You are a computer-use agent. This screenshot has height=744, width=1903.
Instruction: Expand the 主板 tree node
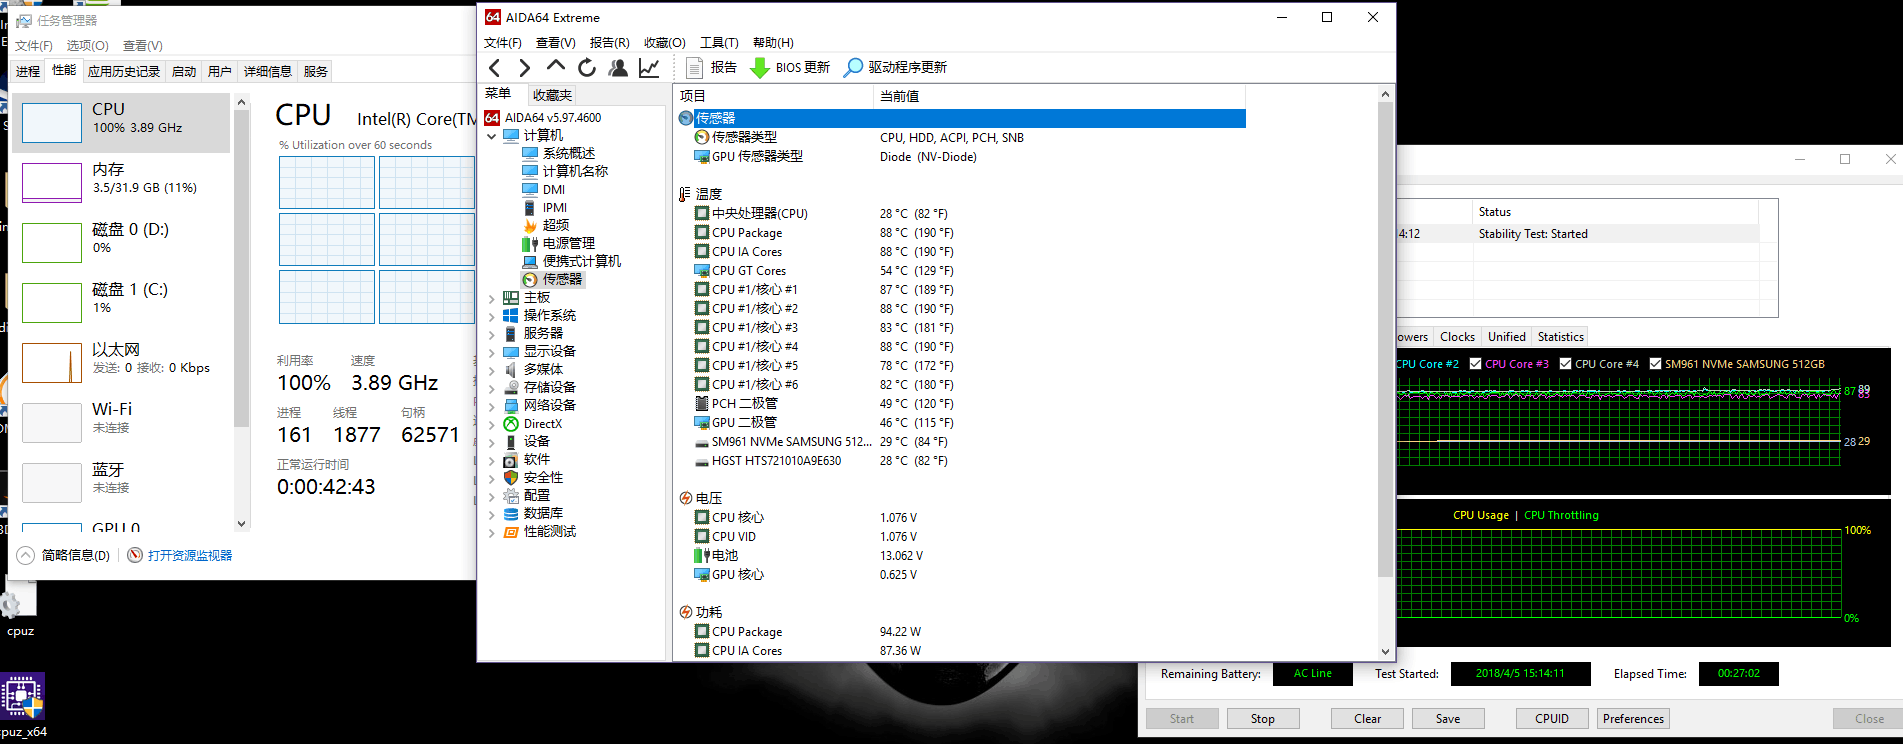coord(492,298)
